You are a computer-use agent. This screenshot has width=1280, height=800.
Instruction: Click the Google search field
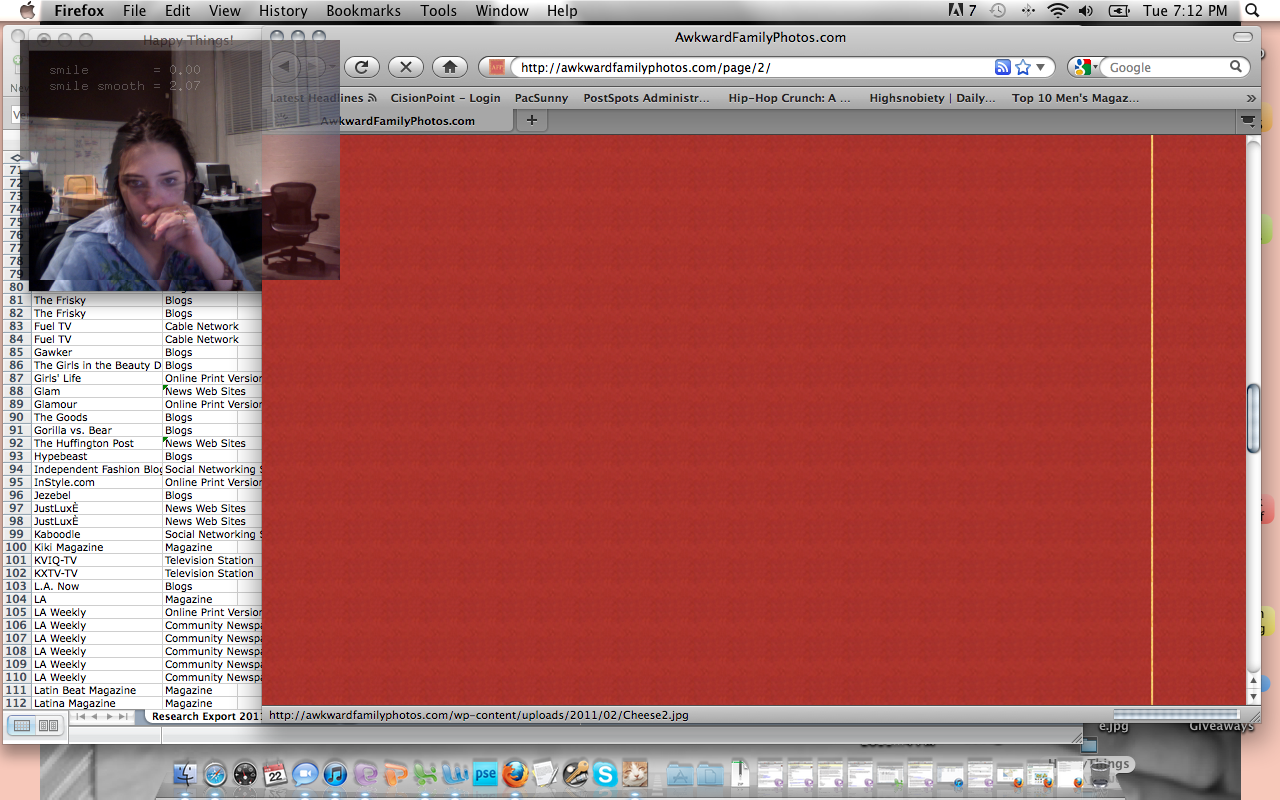(1166, 67)
